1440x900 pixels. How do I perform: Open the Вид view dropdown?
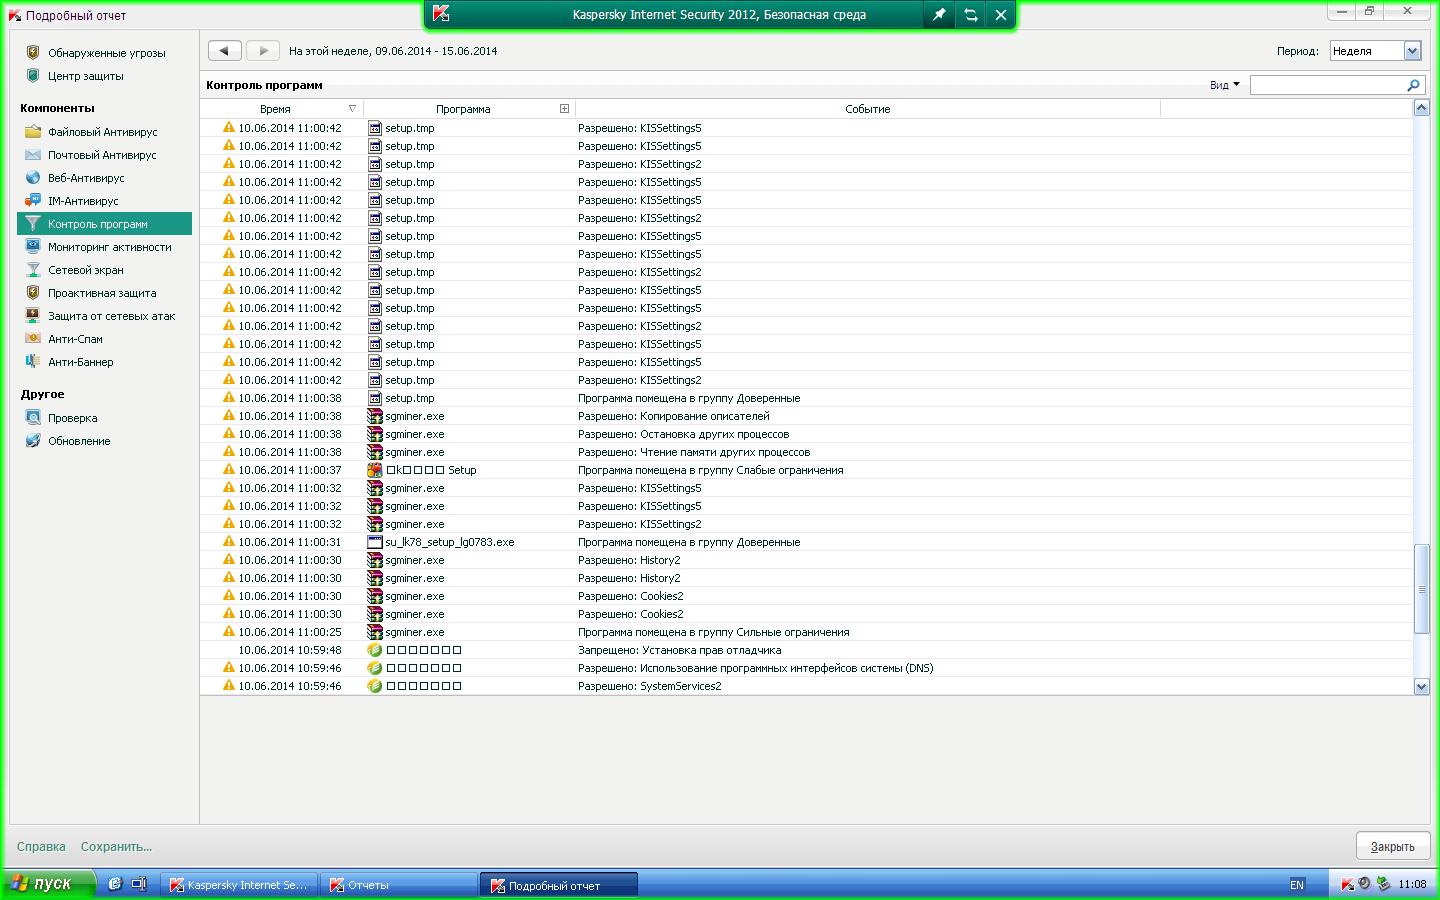(1224, 85)
